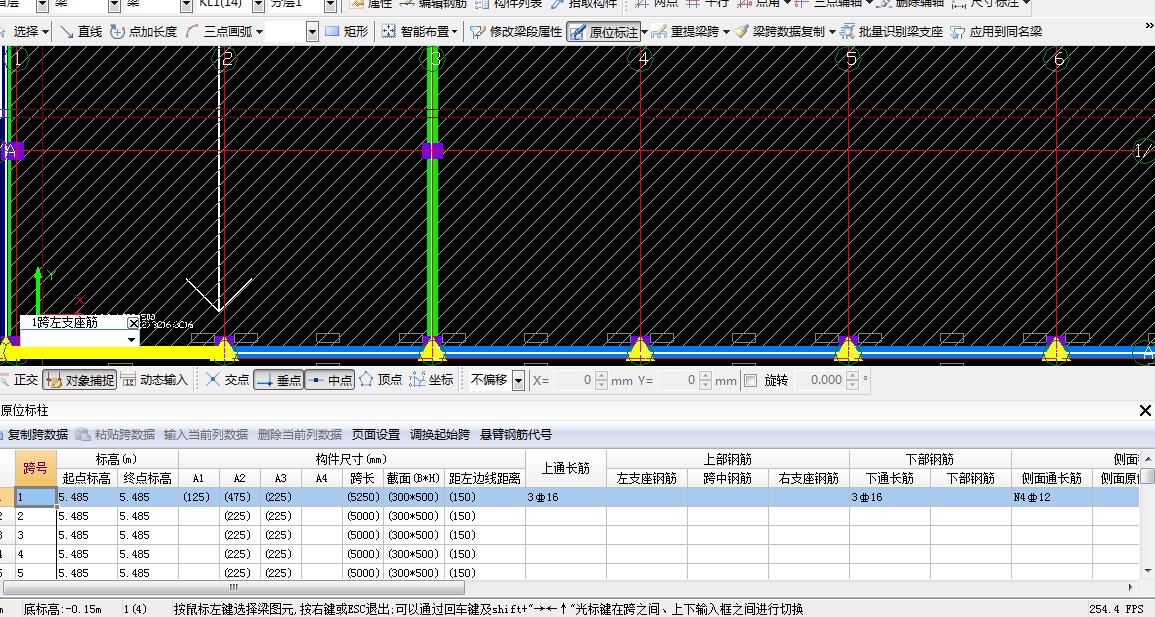
Task: Click 梁跨数据复制 beam span data copy
Action: [781, 32]
